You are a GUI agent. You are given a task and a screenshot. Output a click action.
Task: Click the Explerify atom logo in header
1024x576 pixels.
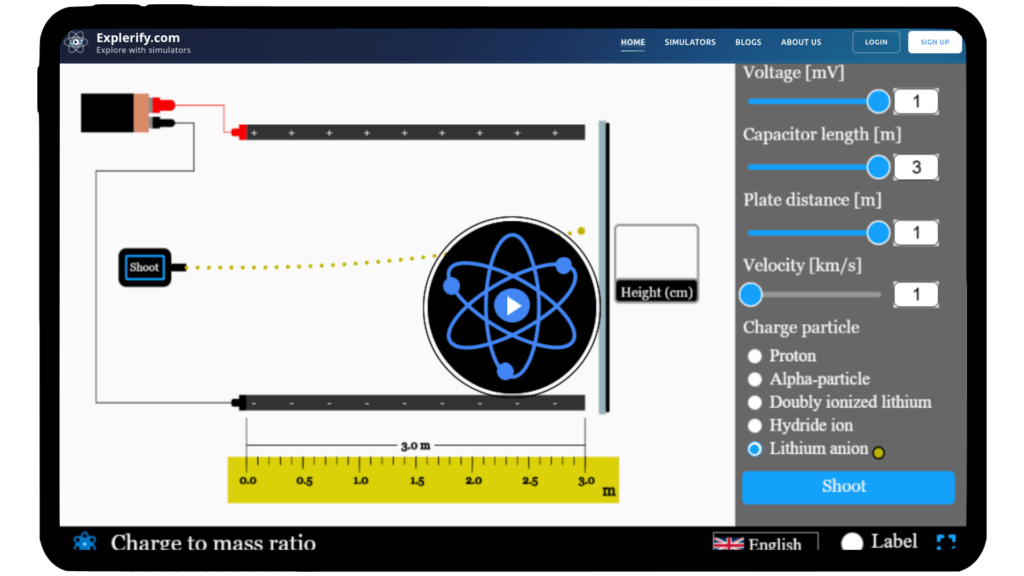tap(76, 42)
